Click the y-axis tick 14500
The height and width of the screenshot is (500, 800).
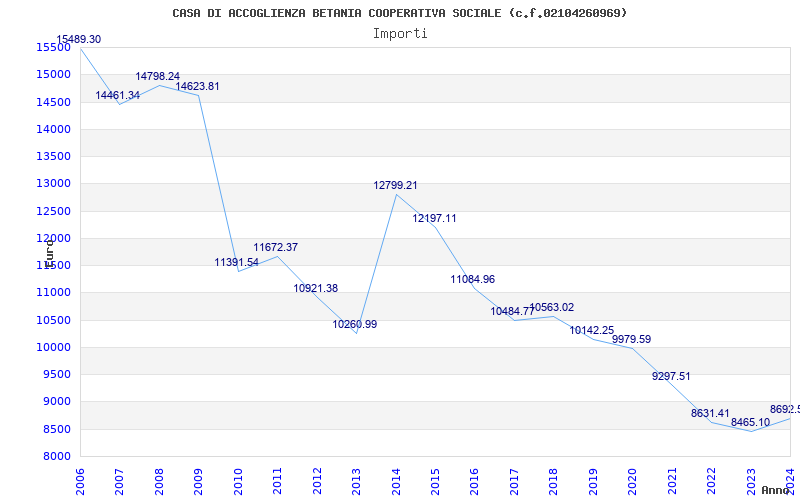53,102
